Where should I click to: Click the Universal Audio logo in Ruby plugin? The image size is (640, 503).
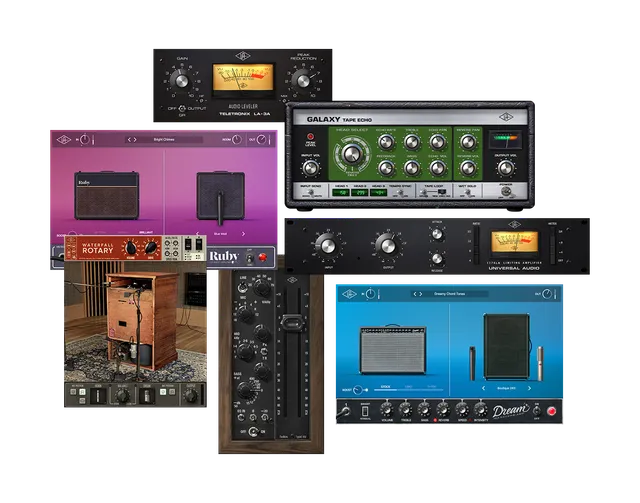[64, 140]
